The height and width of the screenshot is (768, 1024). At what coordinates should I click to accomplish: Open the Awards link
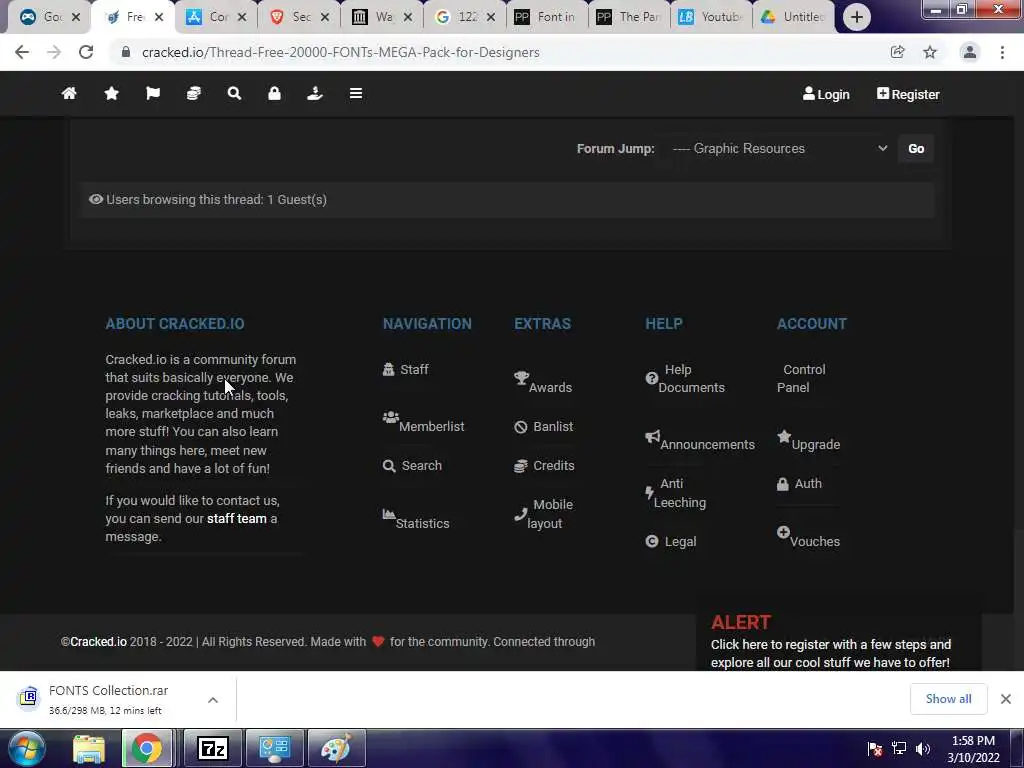[x=543, y=382]
